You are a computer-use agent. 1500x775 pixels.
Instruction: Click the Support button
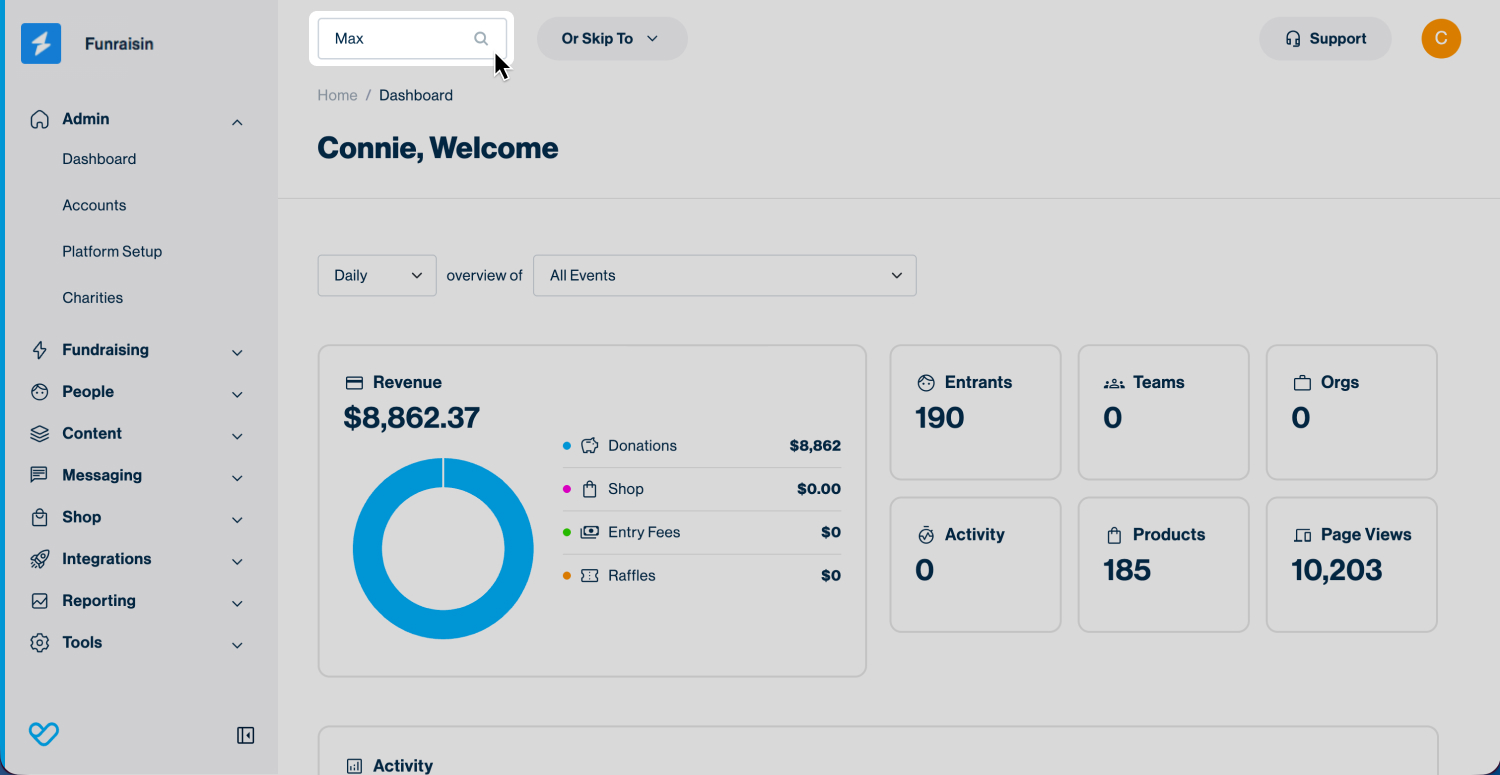[x=1325, y=39]
